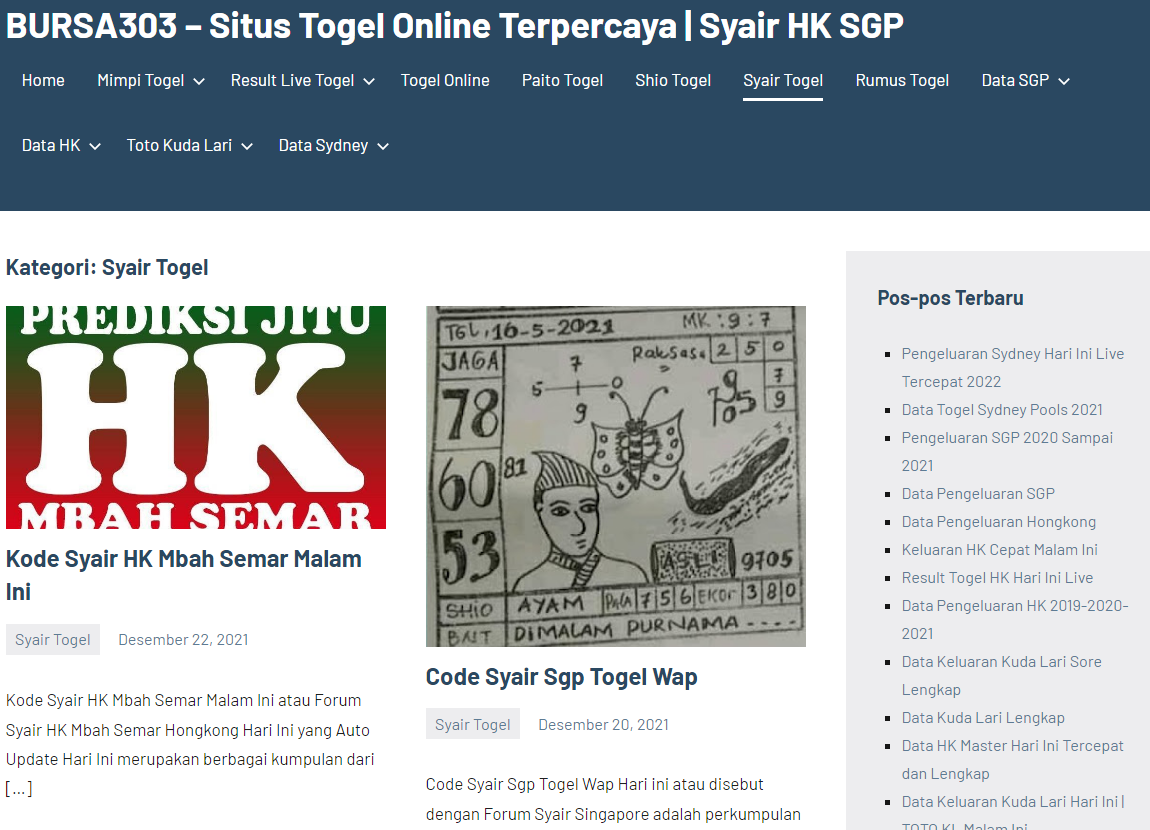Expand the Data HK submenu chevron

click(95, 146)
